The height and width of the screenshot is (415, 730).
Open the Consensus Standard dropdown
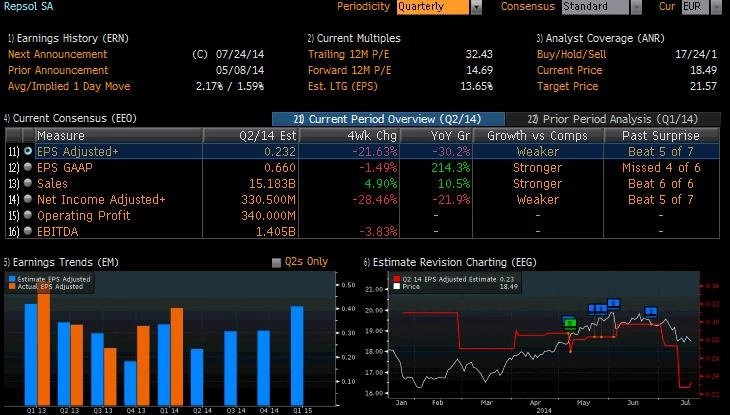(595, 7)
